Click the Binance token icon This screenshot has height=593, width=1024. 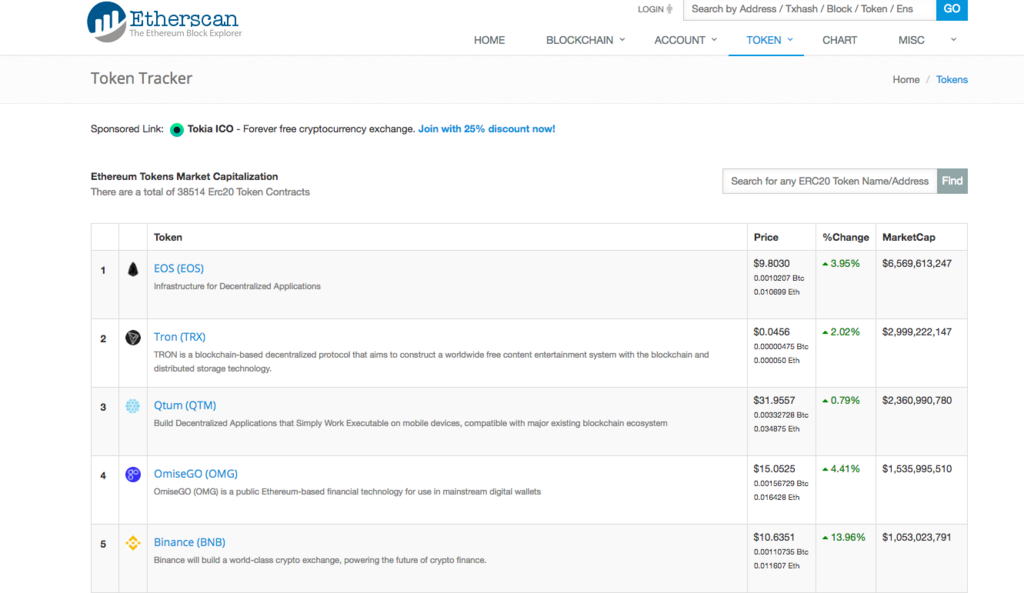133,543
